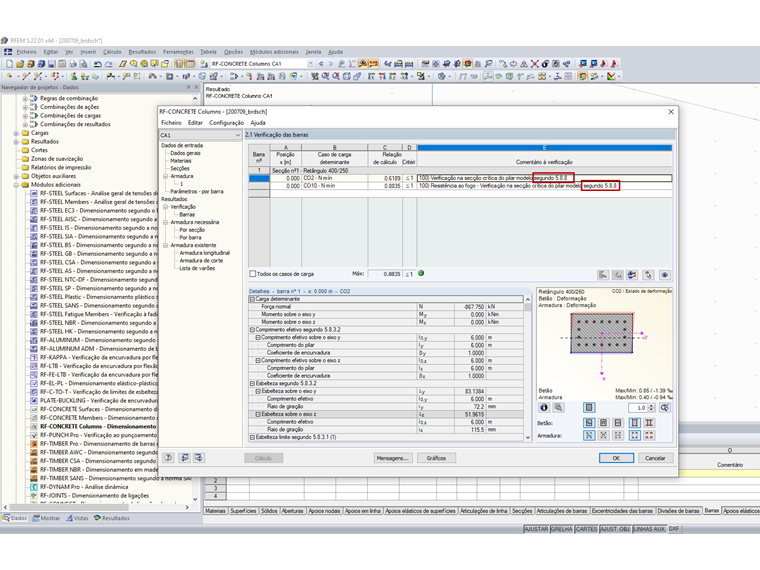Toggle fourth Betão outline option button
This screenshot has height=570, width=760.
[634, 423]
